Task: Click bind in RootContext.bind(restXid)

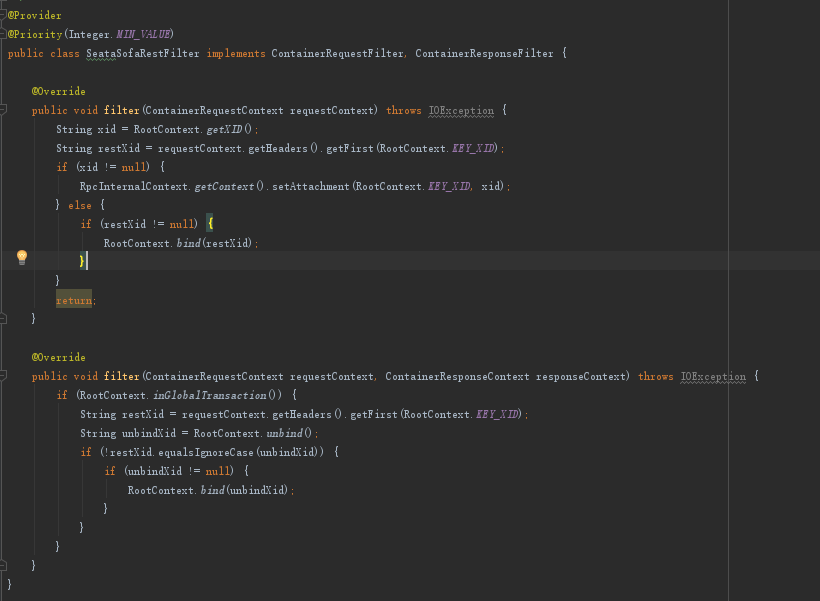Action: tap(189, 243)
